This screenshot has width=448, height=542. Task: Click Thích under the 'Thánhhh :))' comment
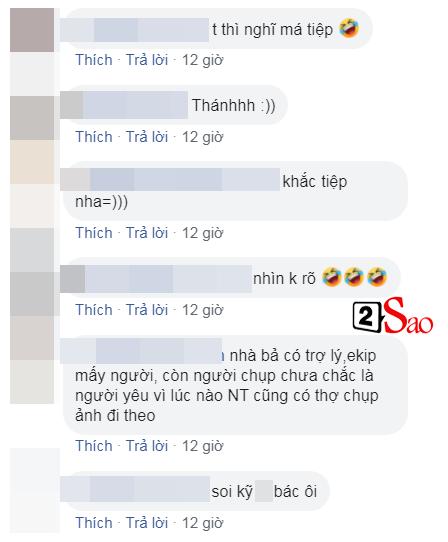coord(94,137)
